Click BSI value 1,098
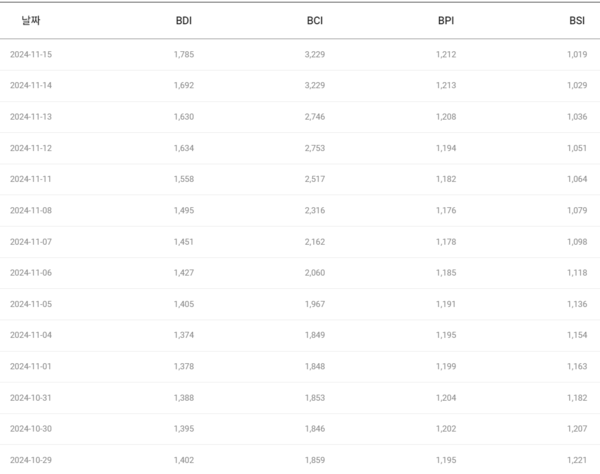This screenshot has height=474, width=600. pyautogui.click(x=576, y=241)
